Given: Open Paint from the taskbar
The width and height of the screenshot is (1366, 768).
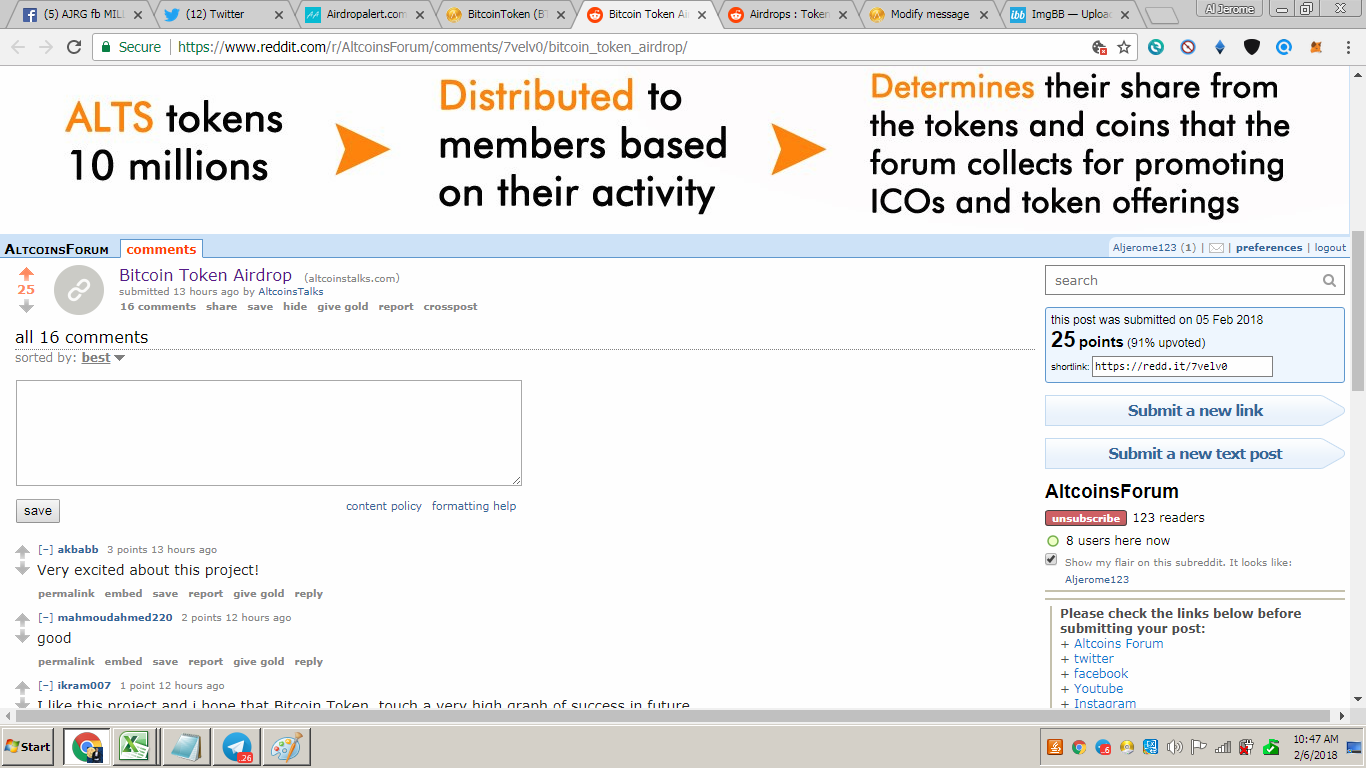Looking at the screenshot, I should [287, 747].
